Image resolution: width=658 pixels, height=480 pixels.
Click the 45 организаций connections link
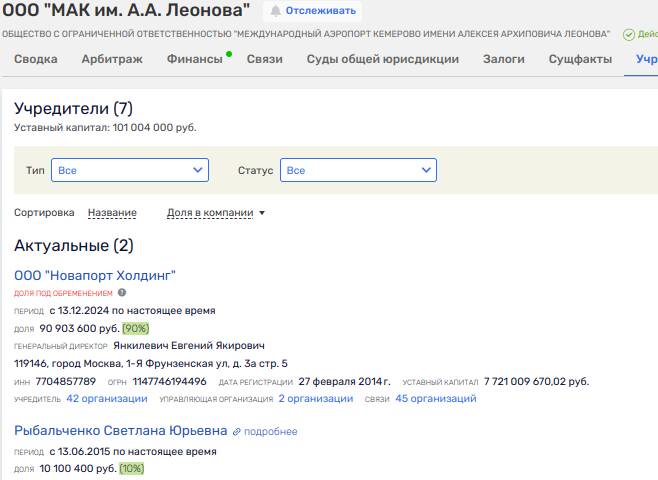pyautogui.click(x=436, y=399)
